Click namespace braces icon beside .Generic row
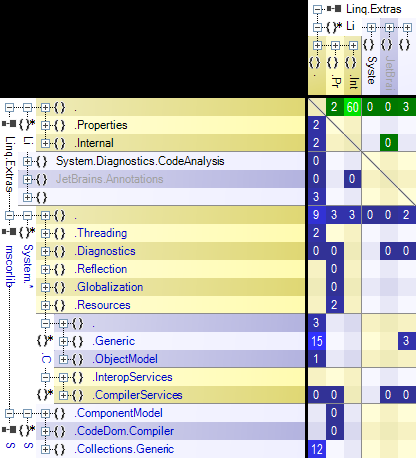Screen dimensions: 416x458 [x=77, y=341]
